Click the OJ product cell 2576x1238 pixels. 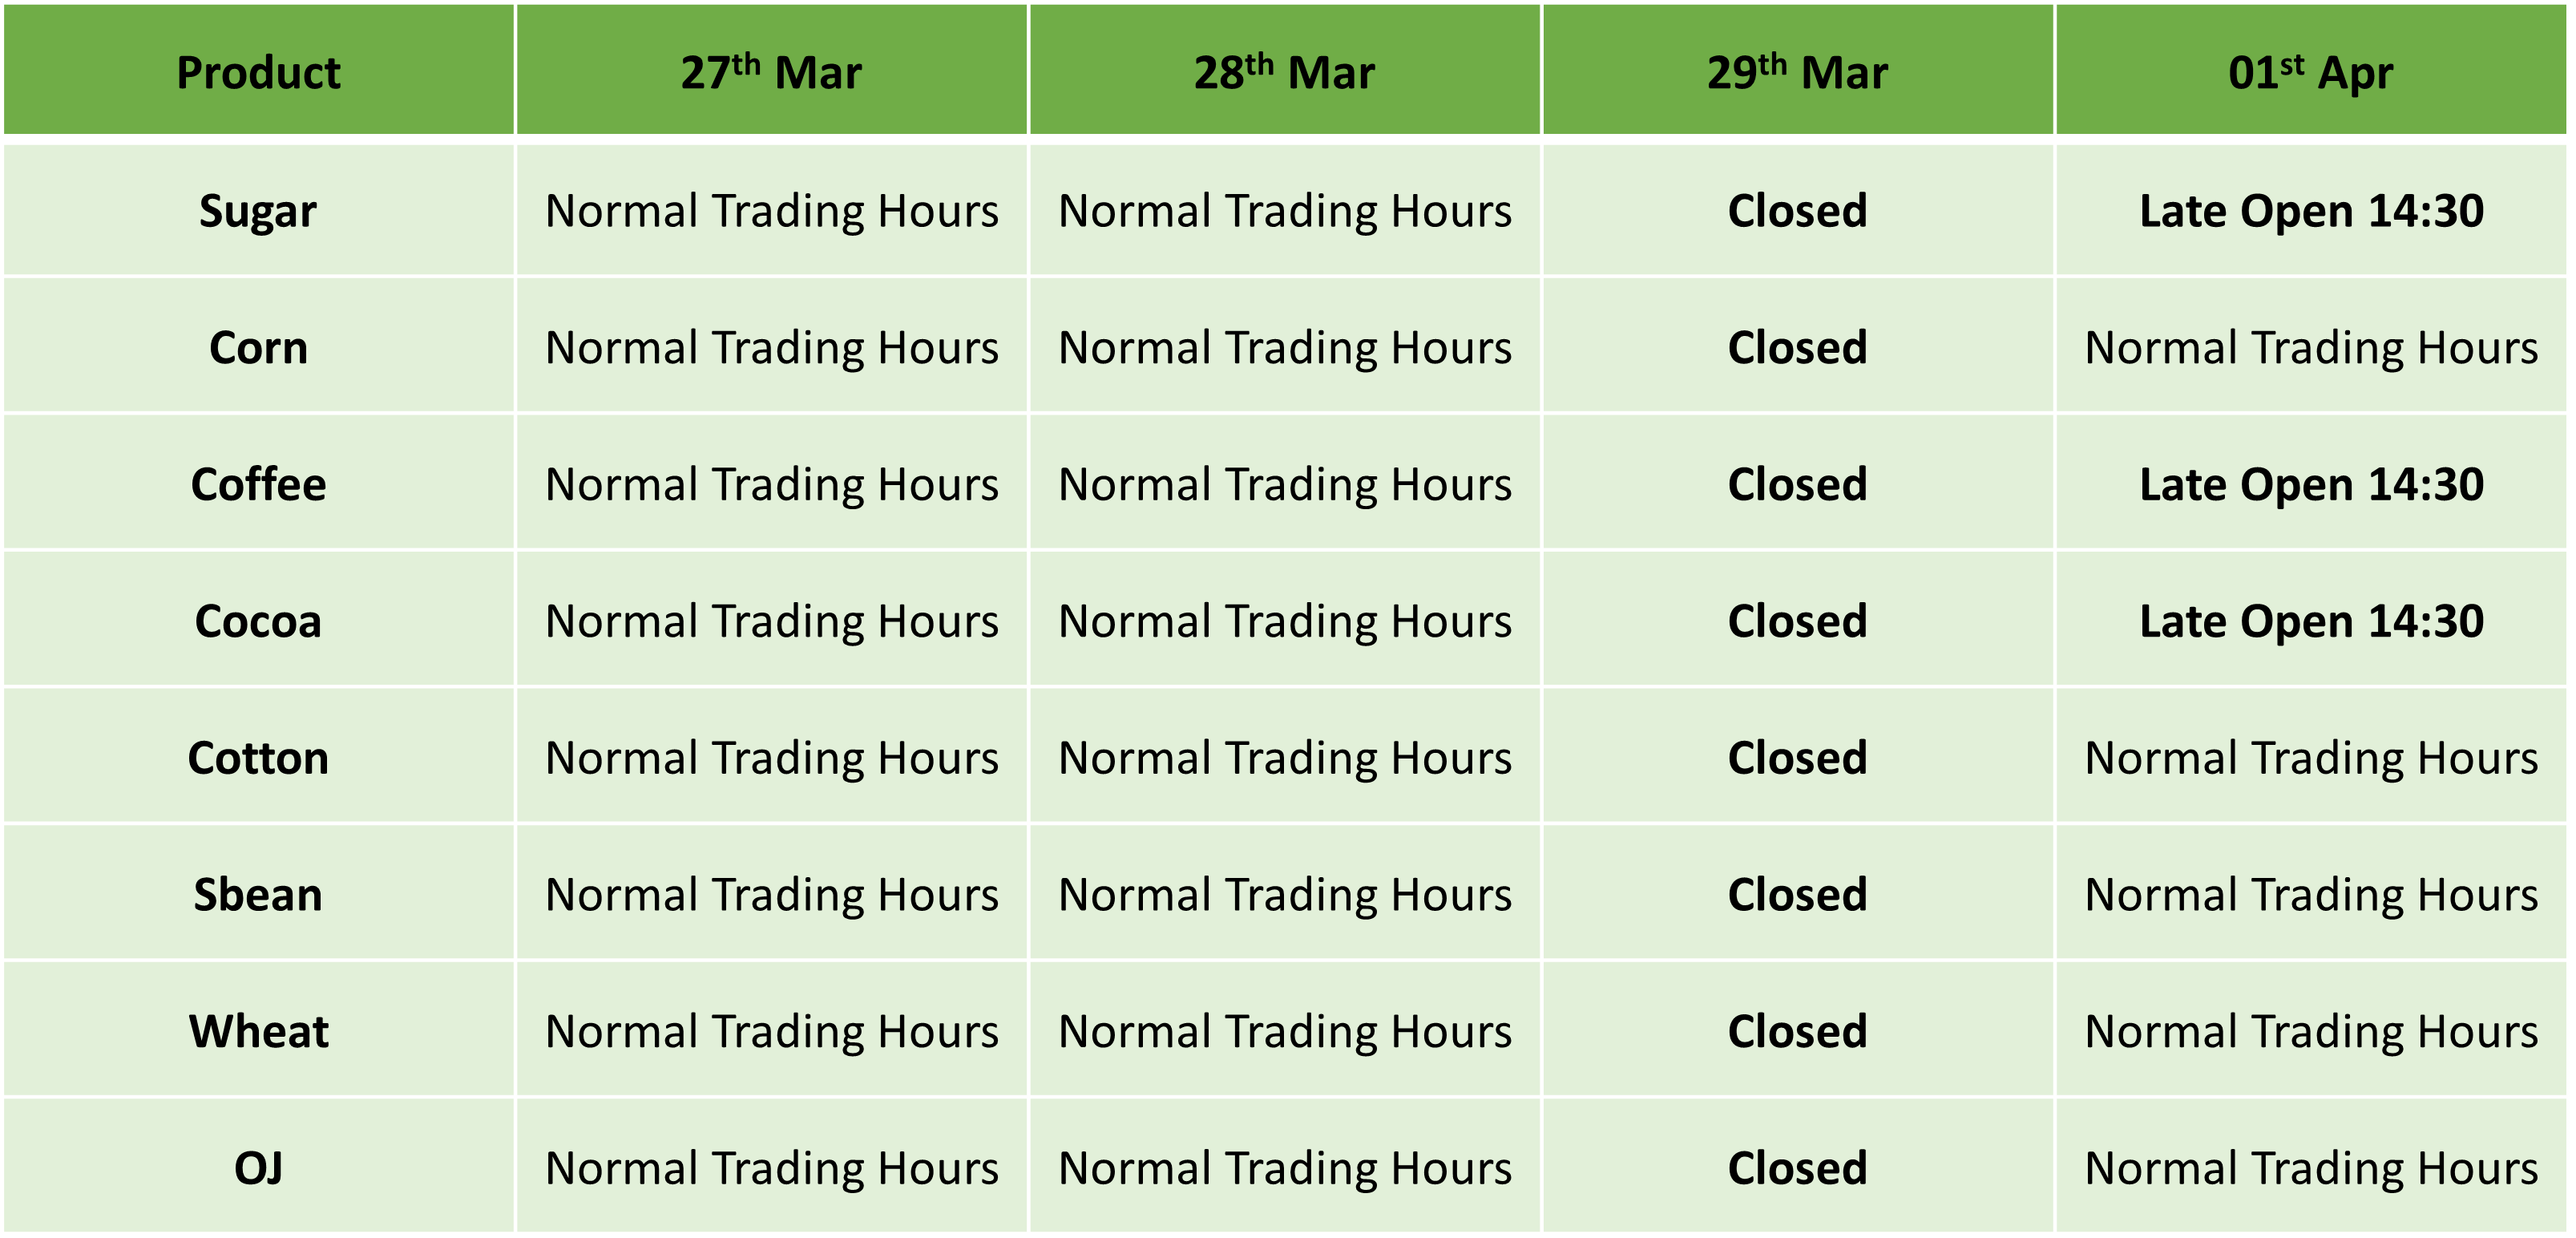258,1167
